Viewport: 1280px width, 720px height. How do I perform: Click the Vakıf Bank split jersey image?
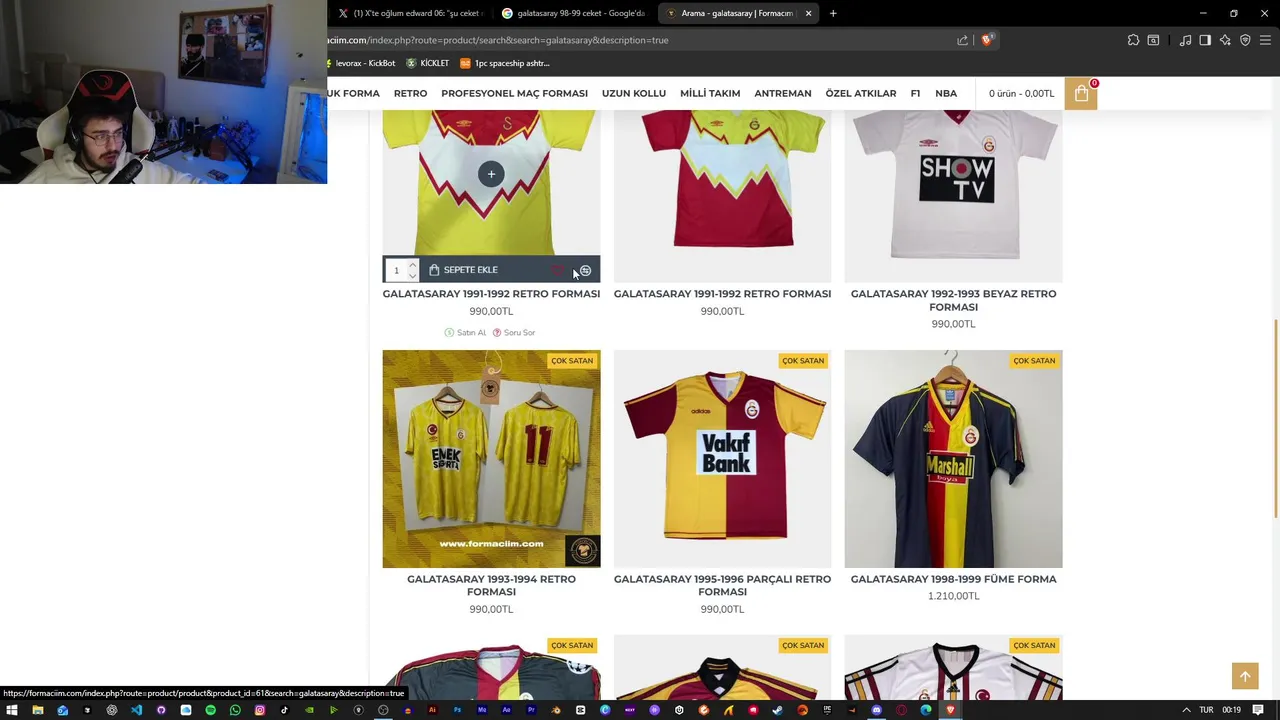722,459
